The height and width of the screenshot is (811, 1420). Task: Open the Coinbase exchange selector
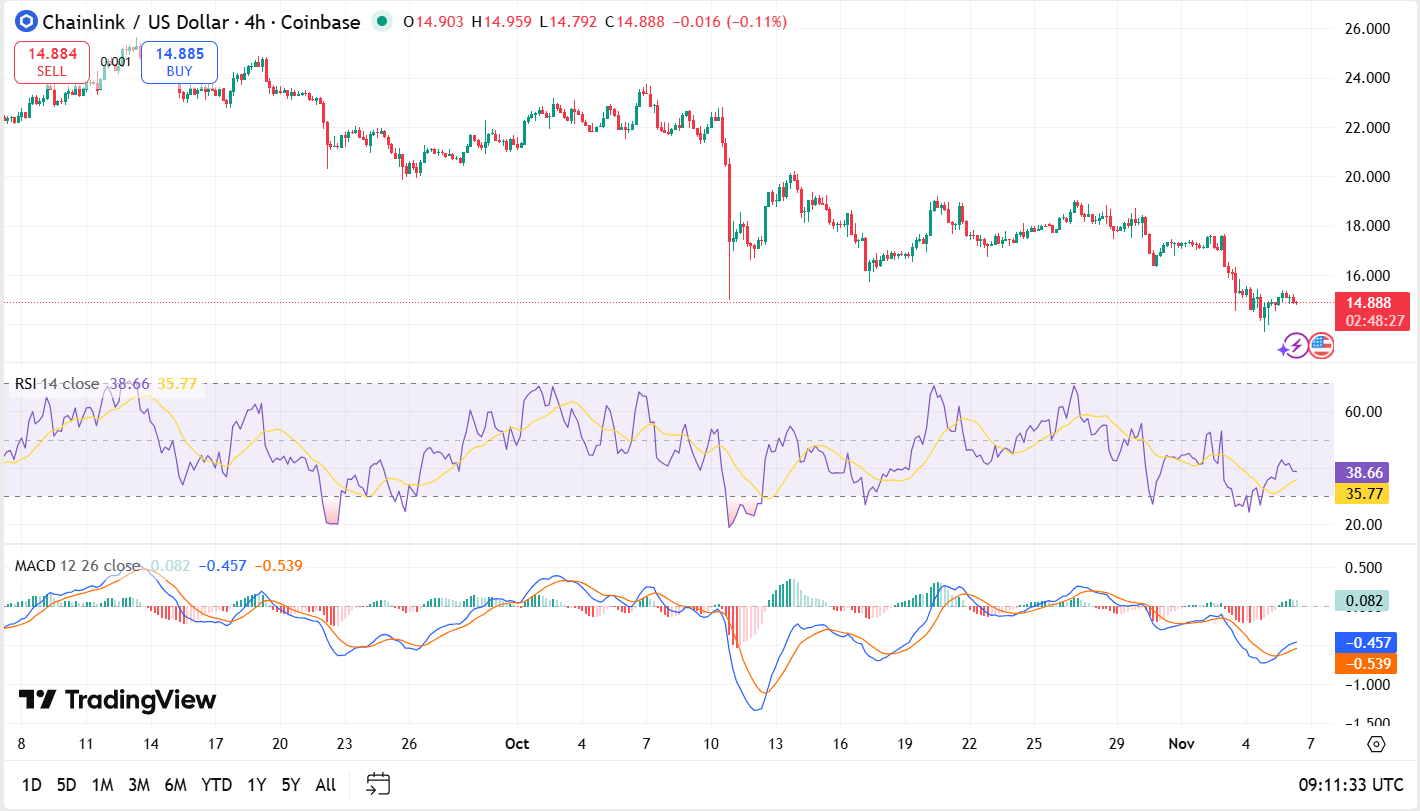[320, 21]
